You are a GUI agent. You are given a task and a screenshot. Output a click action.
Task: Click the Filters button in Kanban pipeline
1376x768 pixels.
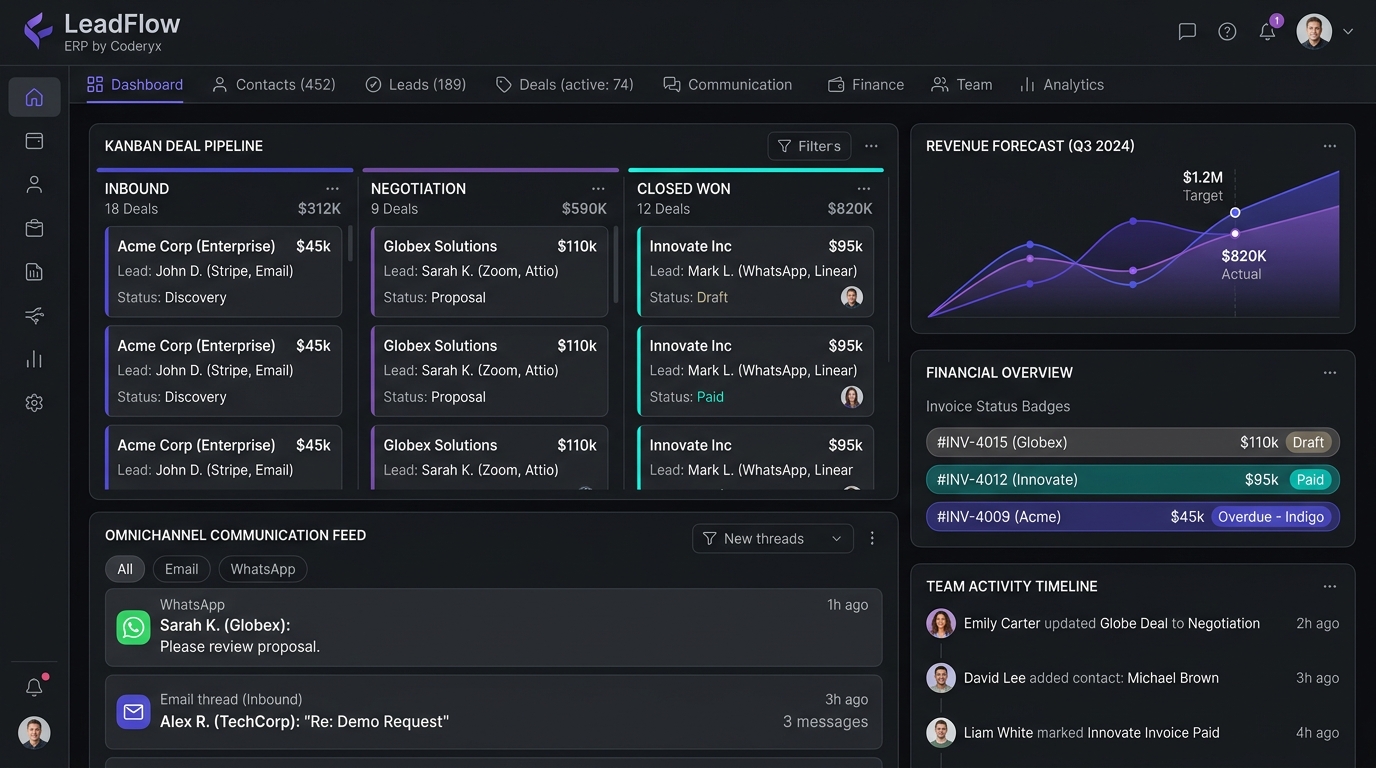[810, 146]
